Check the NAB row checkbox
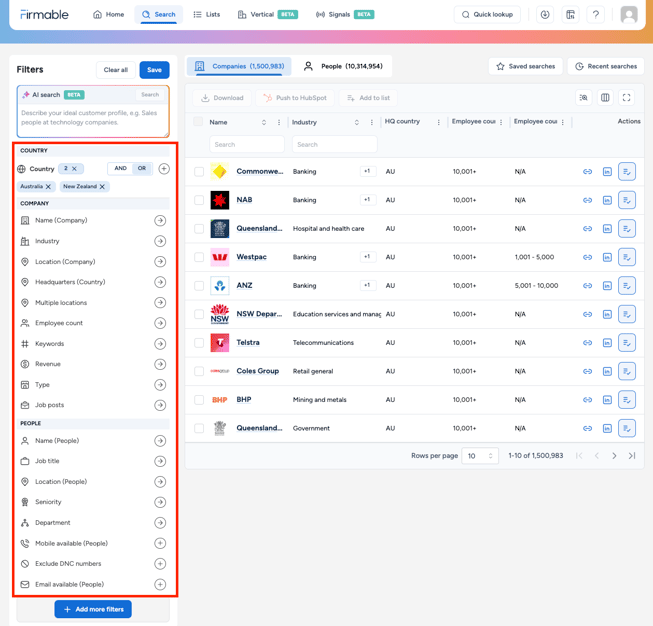 tap(199, 200)
